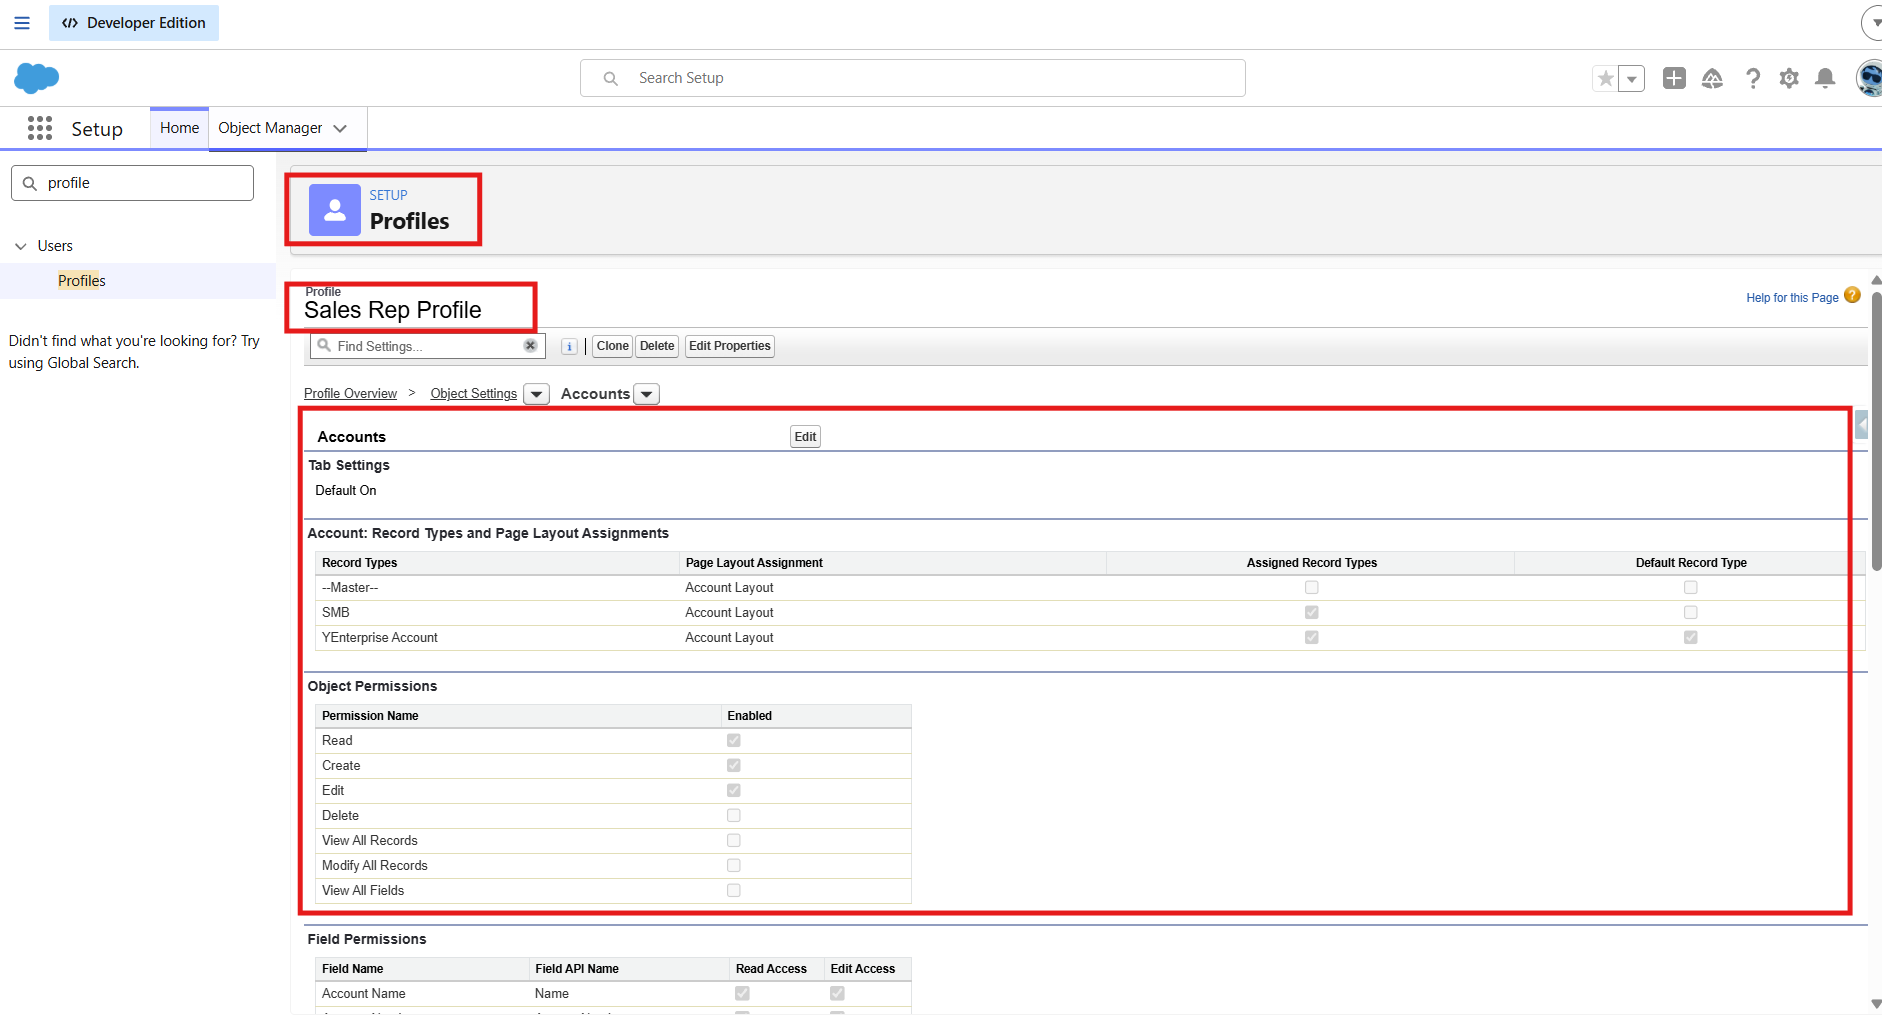Image resolution: width=1882 pixels, height=1021 pixels.
Task: Open the App Launcher dots grid
Action: click(40, 128)
